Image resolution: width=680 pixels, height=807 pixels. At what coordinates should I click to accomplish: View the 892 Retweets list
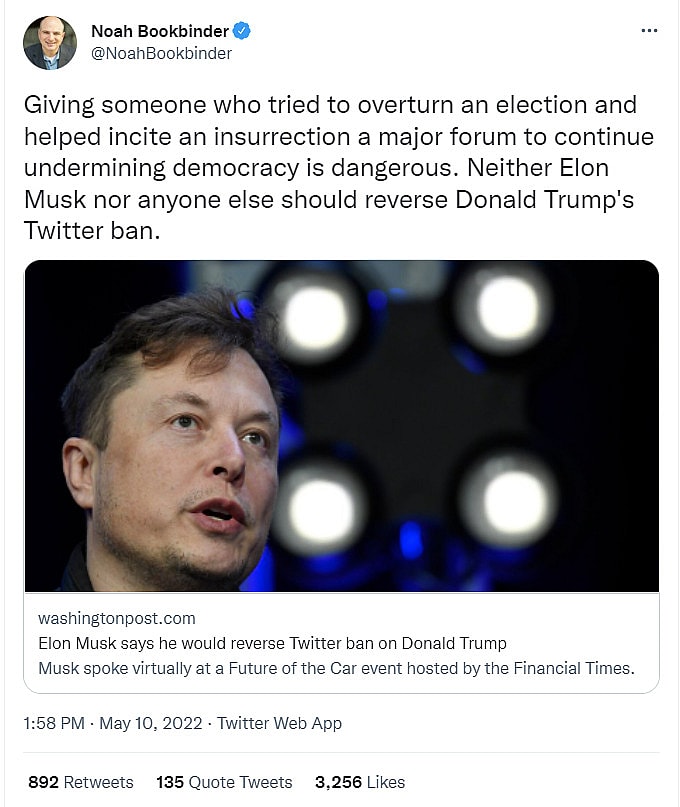point(80,782)
